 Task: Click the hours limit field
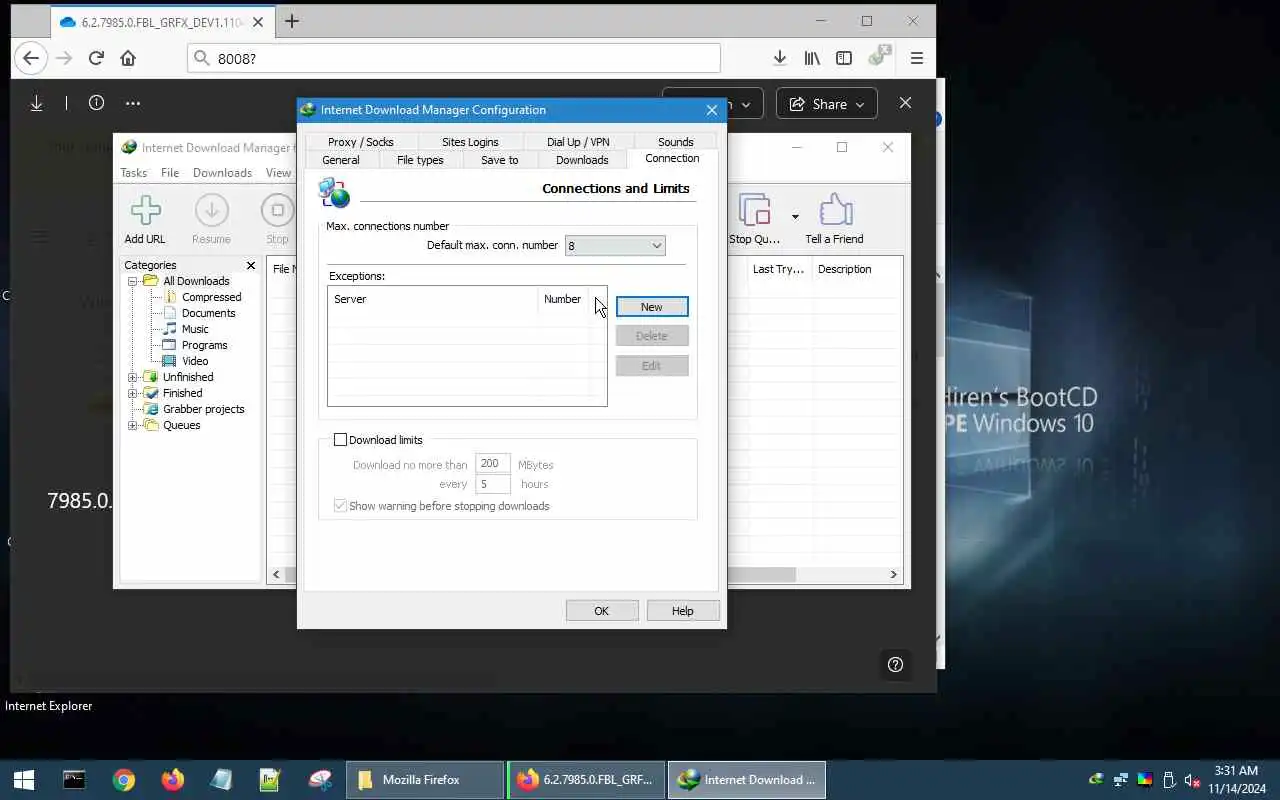[x=493, y=484]
